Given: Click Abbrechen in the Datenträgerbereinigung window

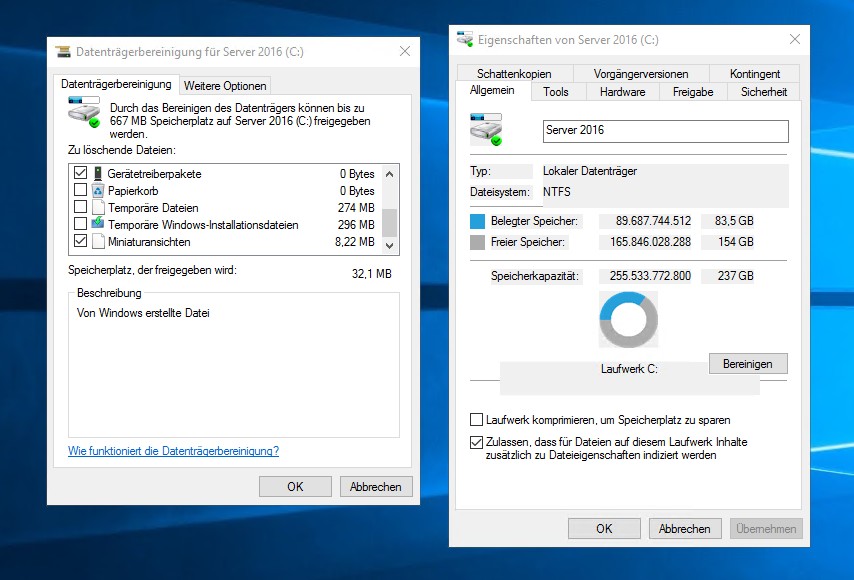Looking at the screenshot, I should pyautogui.click(x=376, y=486).
